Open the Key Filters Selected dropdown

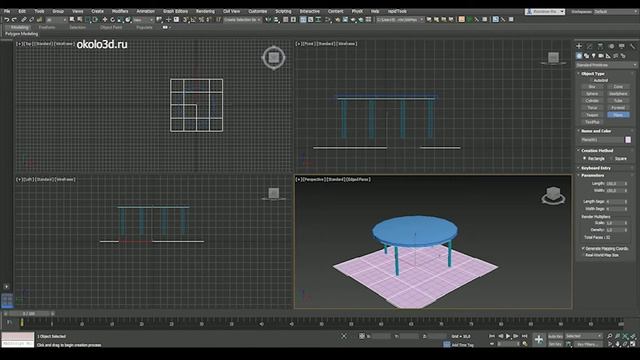coord(584,336)
